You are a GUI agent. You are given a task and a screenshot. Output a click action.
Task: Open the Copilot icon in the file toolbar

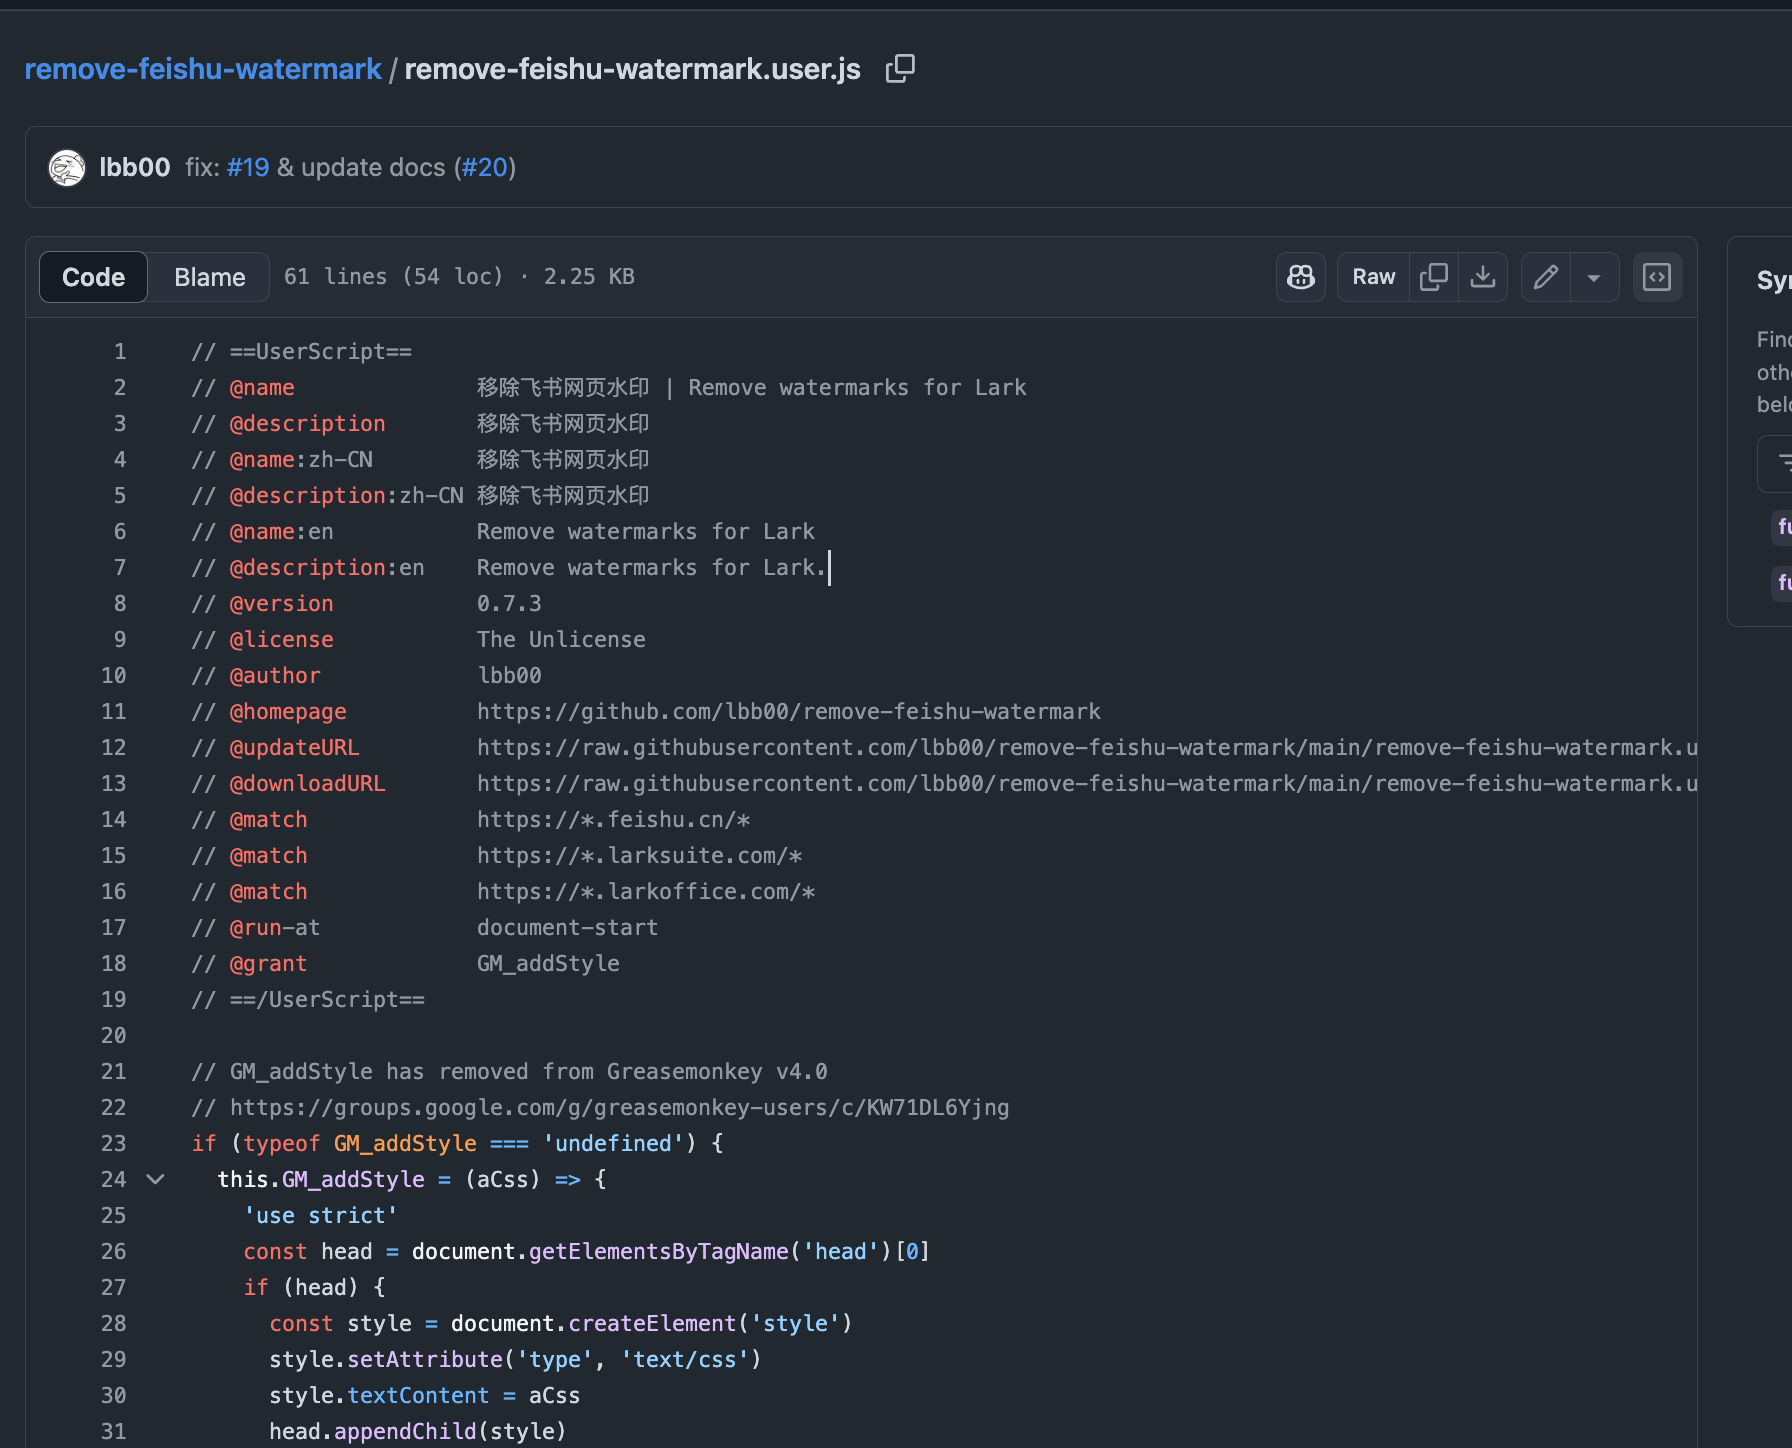click(x=1301, y=277)
